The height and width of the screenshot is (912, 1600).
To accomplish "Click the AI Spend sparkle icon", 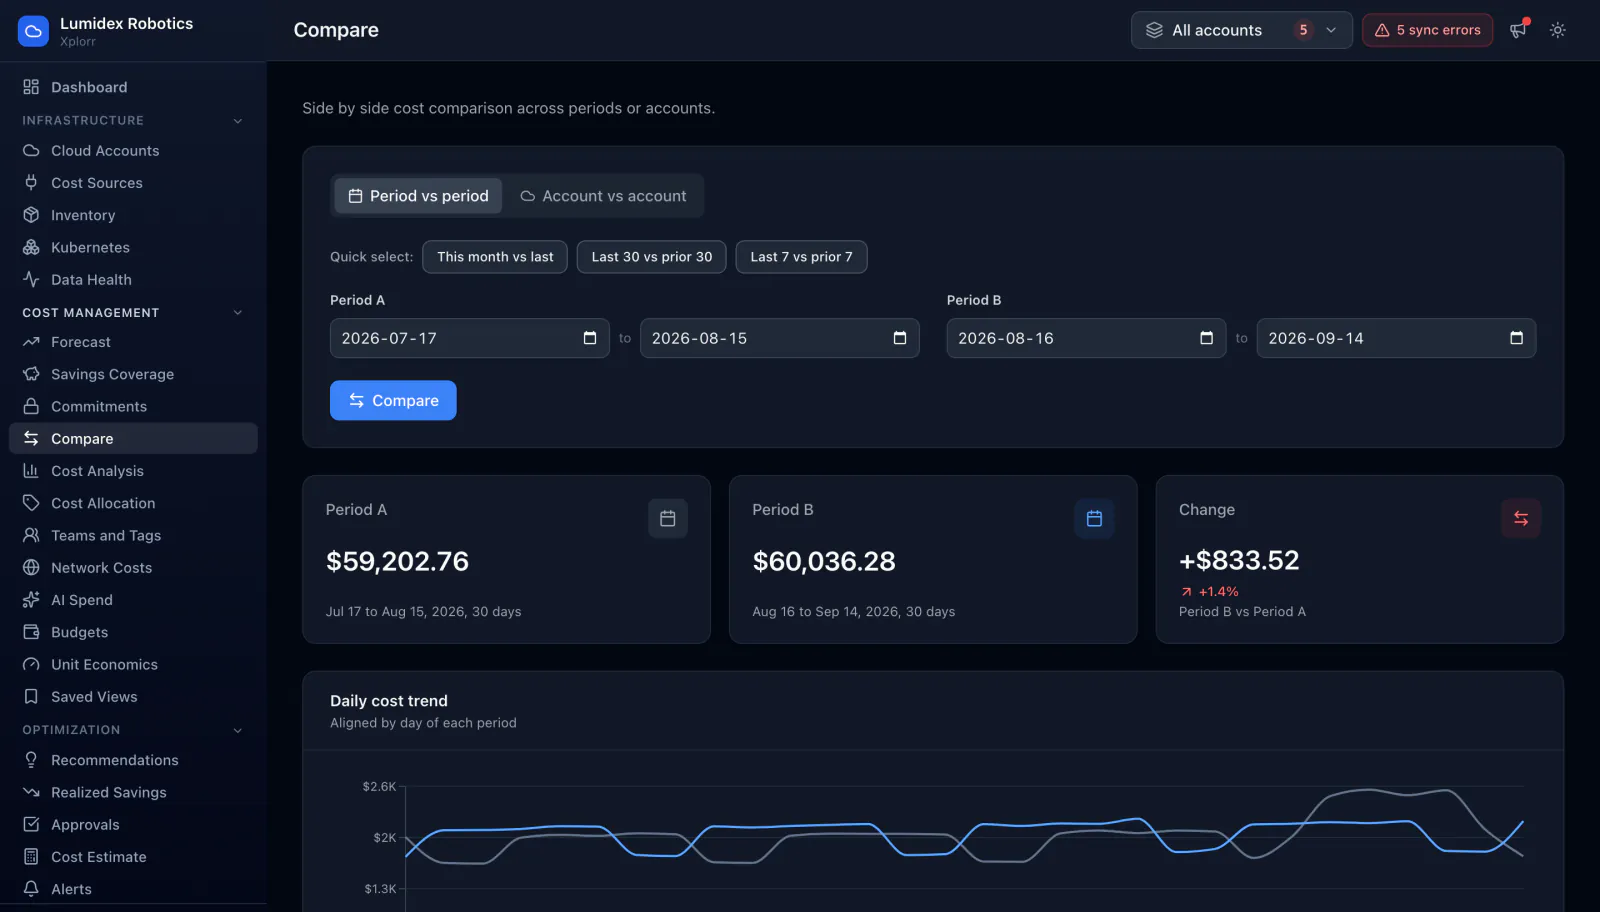I will click(31, 600).
